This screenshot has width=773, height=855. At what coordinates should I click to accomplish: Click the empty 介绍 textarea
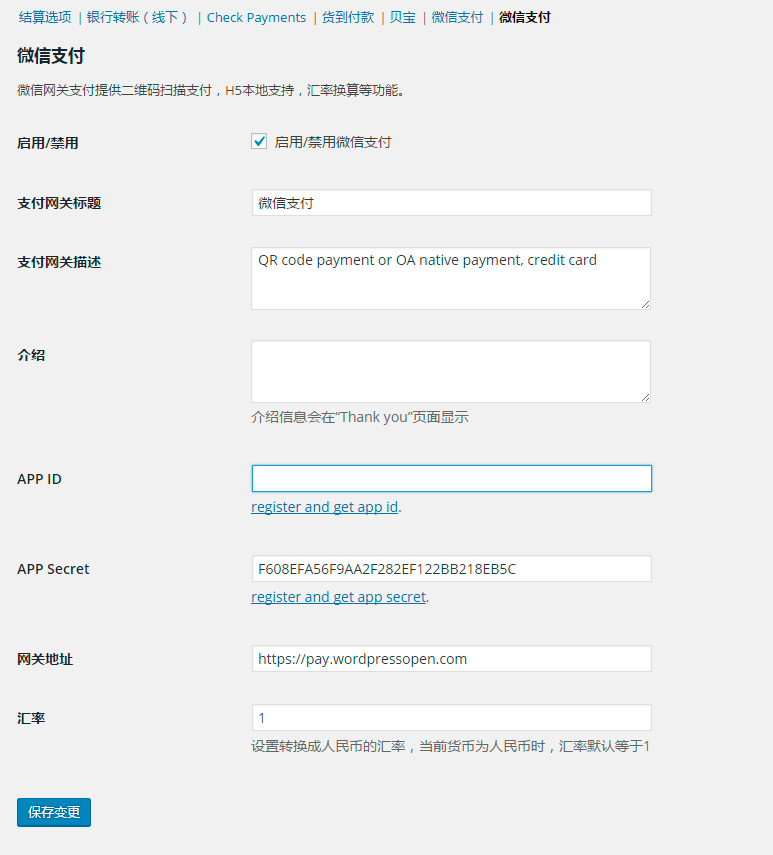[x=451, y=371]
